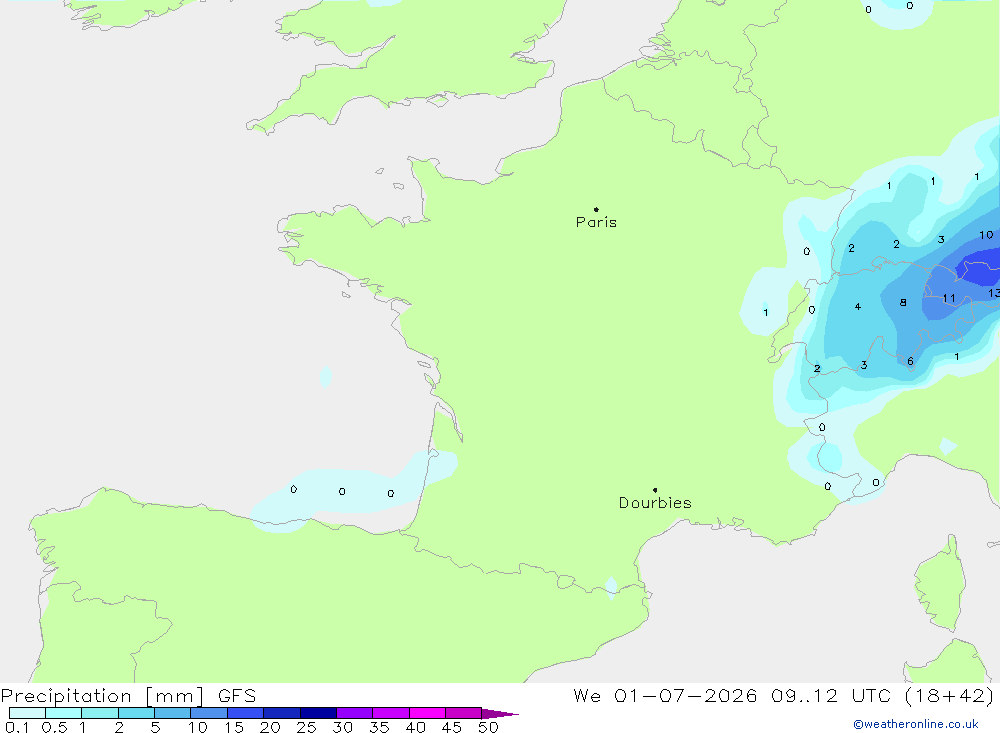This screenshot has width=1000, height=733.
Task: Click the '40' legend scale label
Action: pyautogui.click(x=415, y=727)
